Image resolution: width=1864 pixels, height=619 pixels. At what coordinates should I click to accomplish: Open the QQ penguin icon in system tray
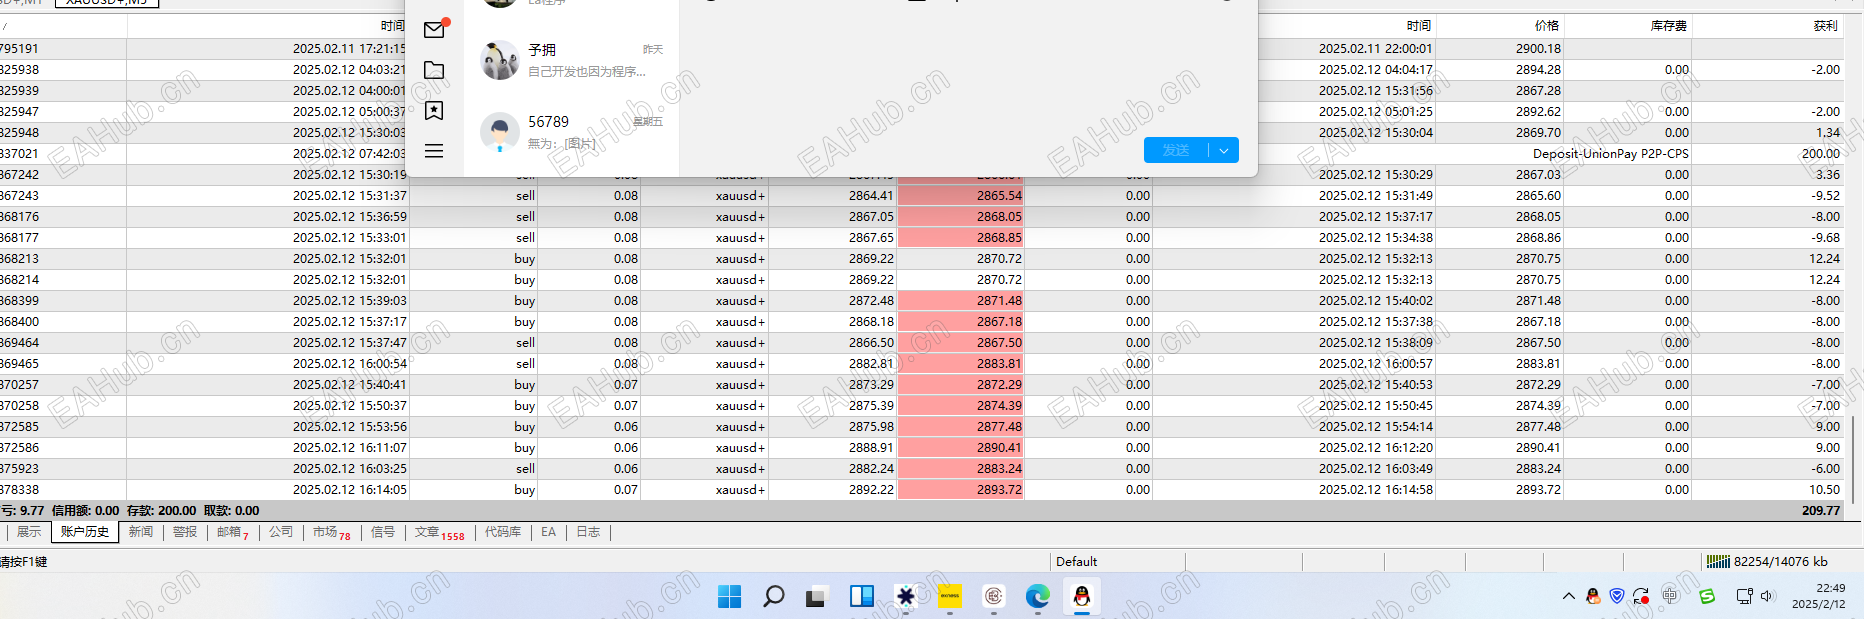tap(1593, 596)
